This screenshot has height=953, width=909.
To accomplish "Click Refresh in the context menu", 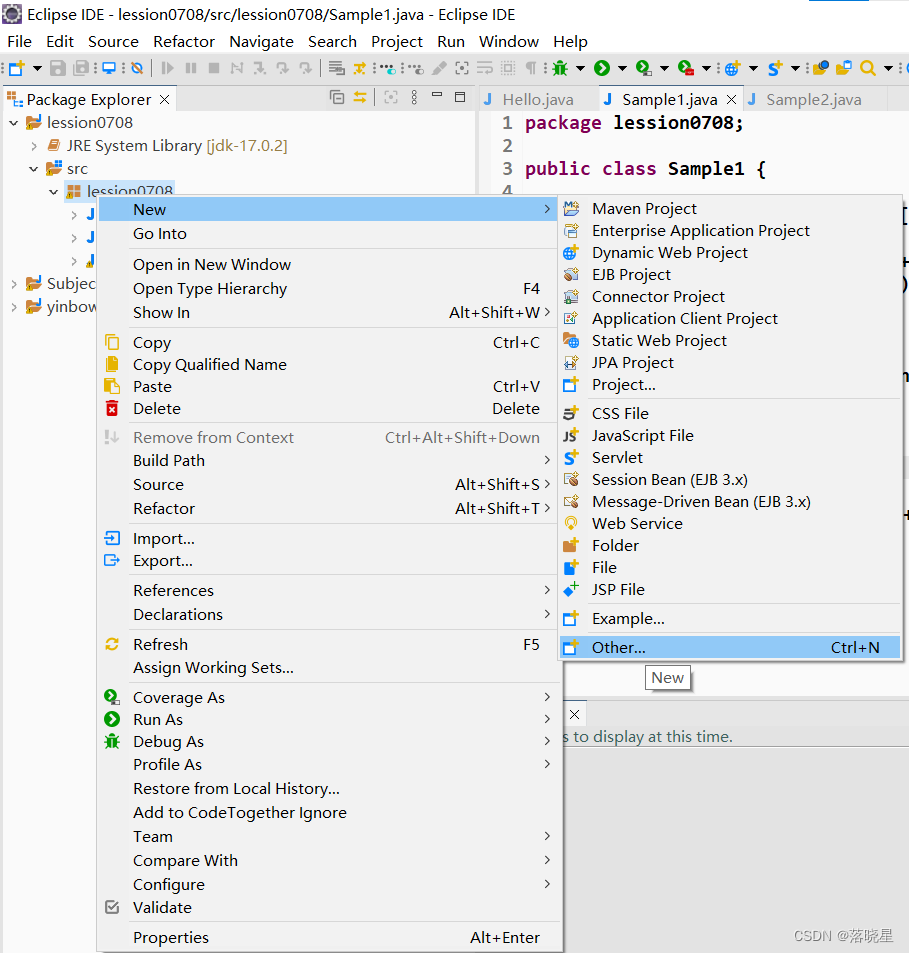I will (x=328, y=644).
